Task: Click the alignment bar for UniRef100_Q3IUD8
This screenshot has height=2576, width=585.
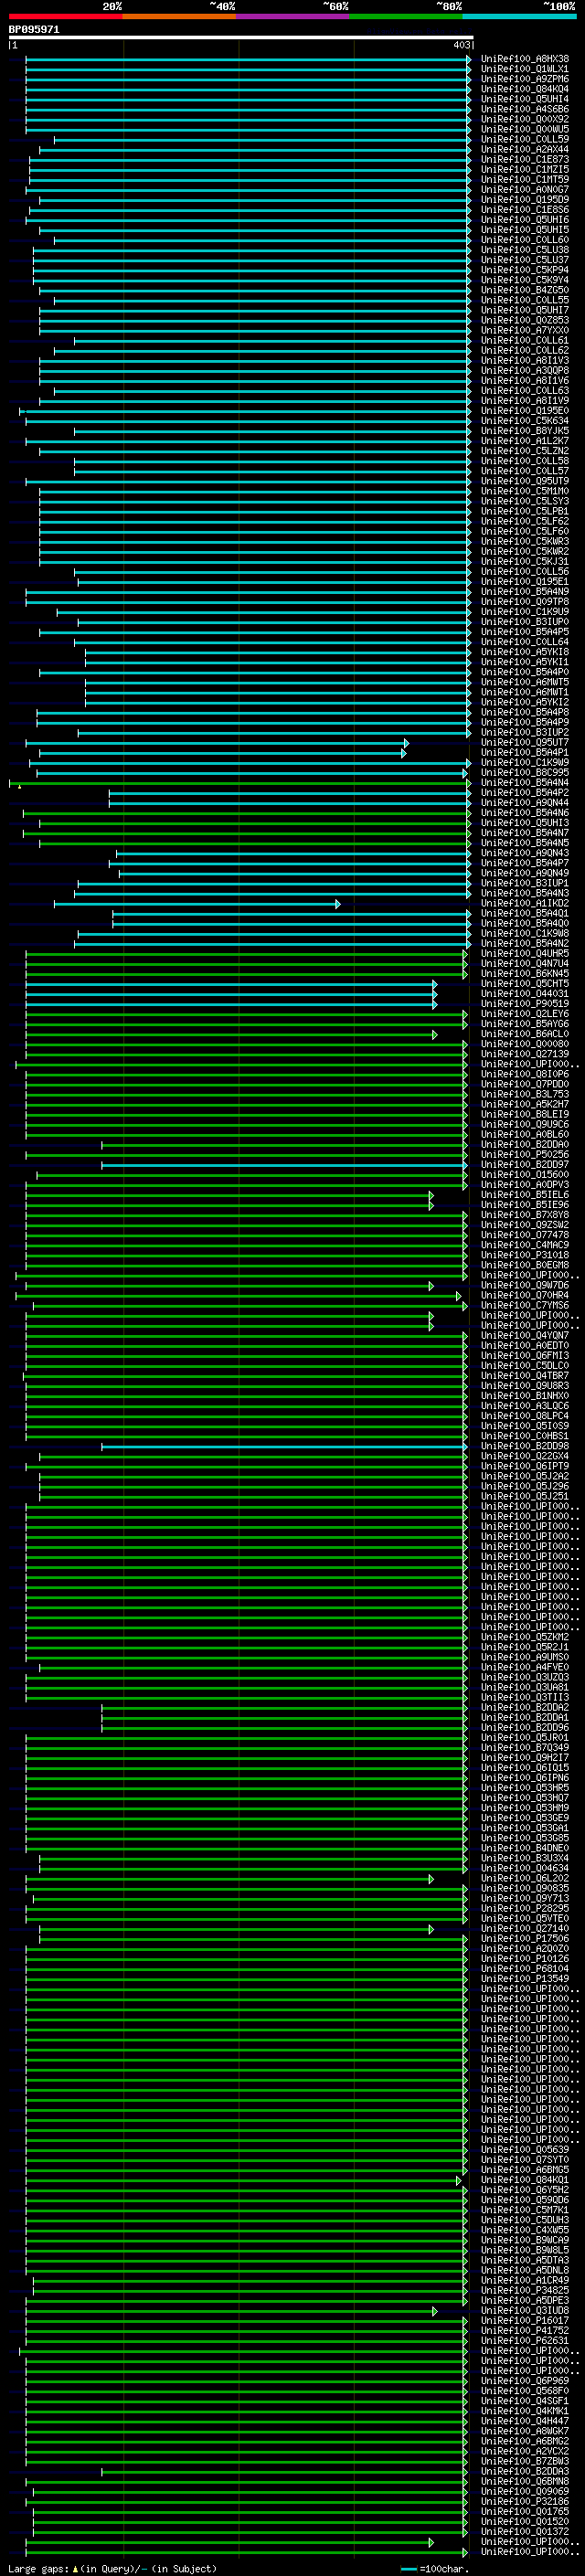Action: (x=231, y=2312)
